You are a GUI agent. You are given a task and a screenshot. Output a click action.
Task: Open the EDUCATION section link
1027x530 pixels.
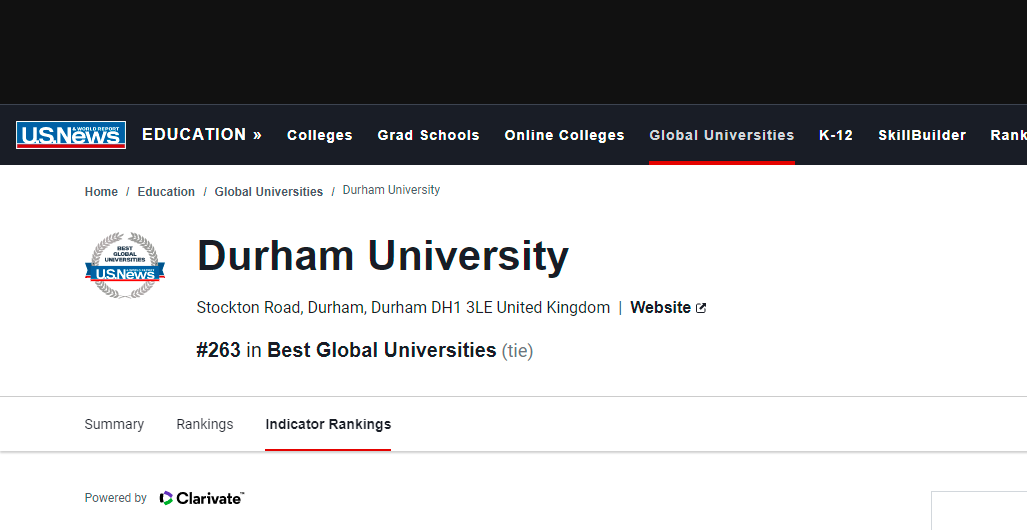pos(202,134)
